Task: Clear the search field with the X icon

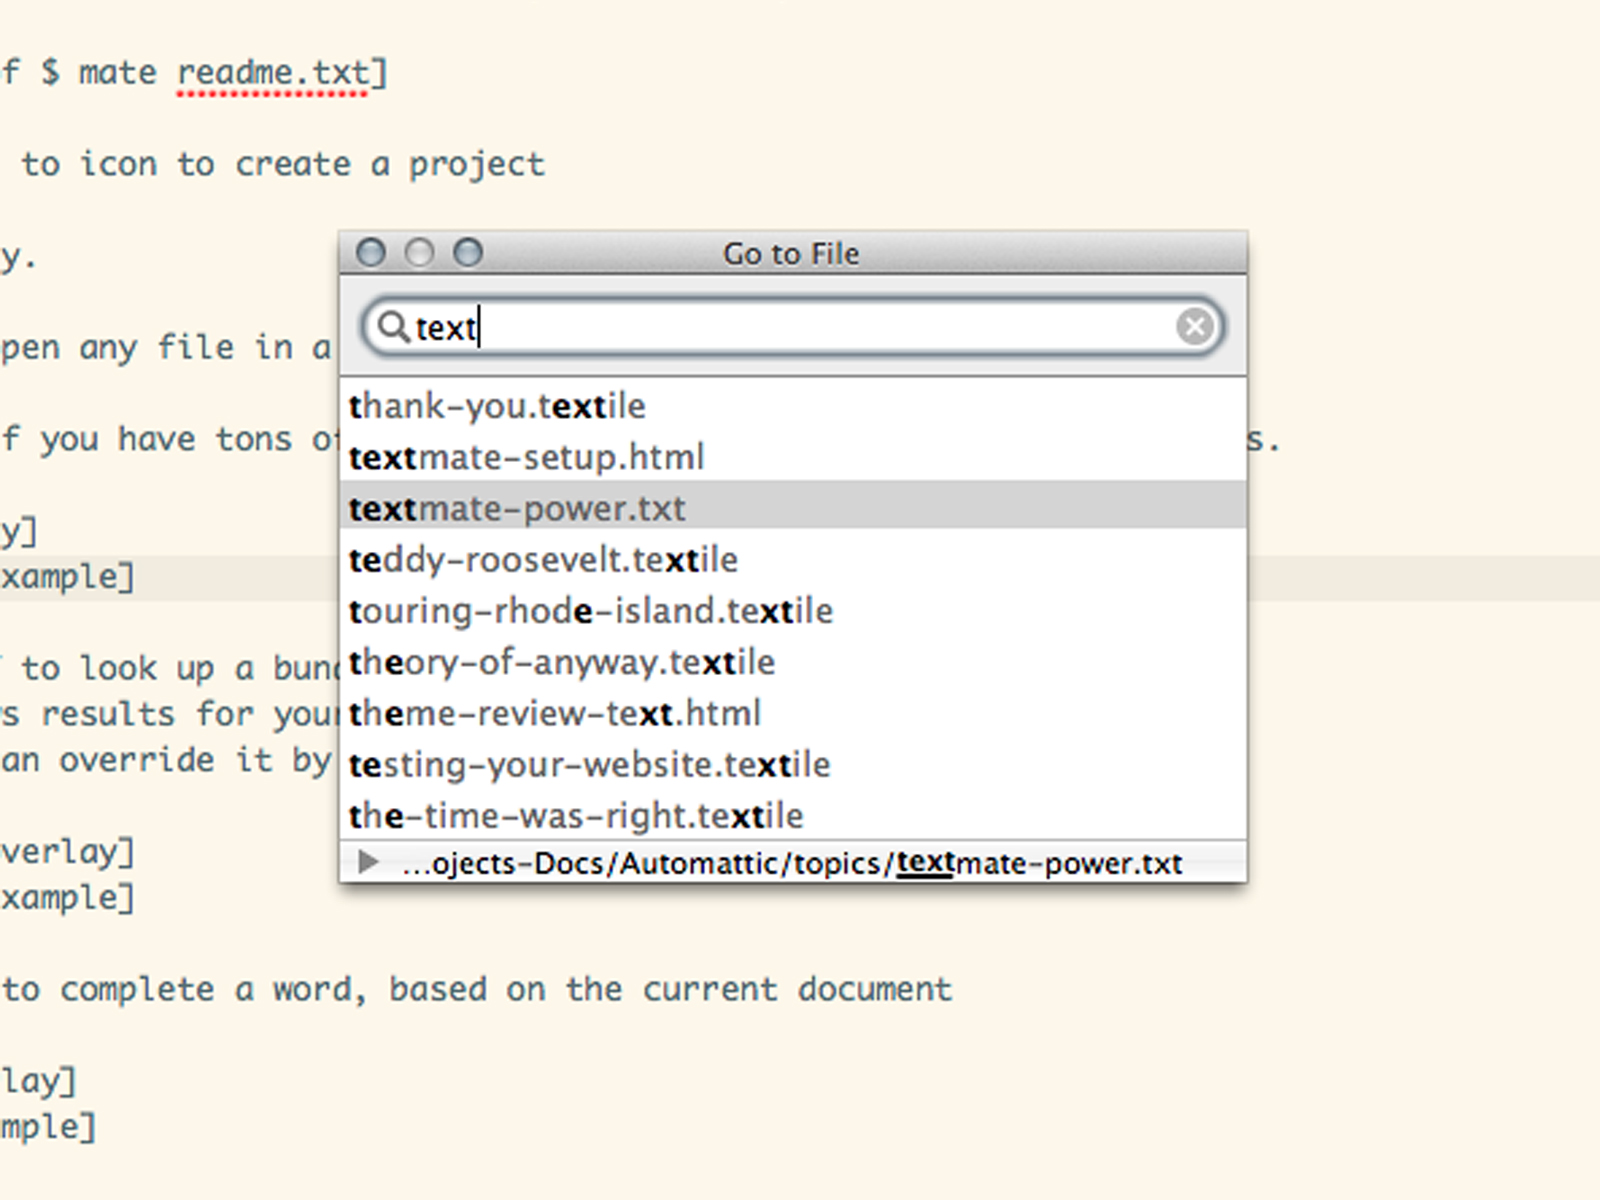Action: [x=1194, y=326]
